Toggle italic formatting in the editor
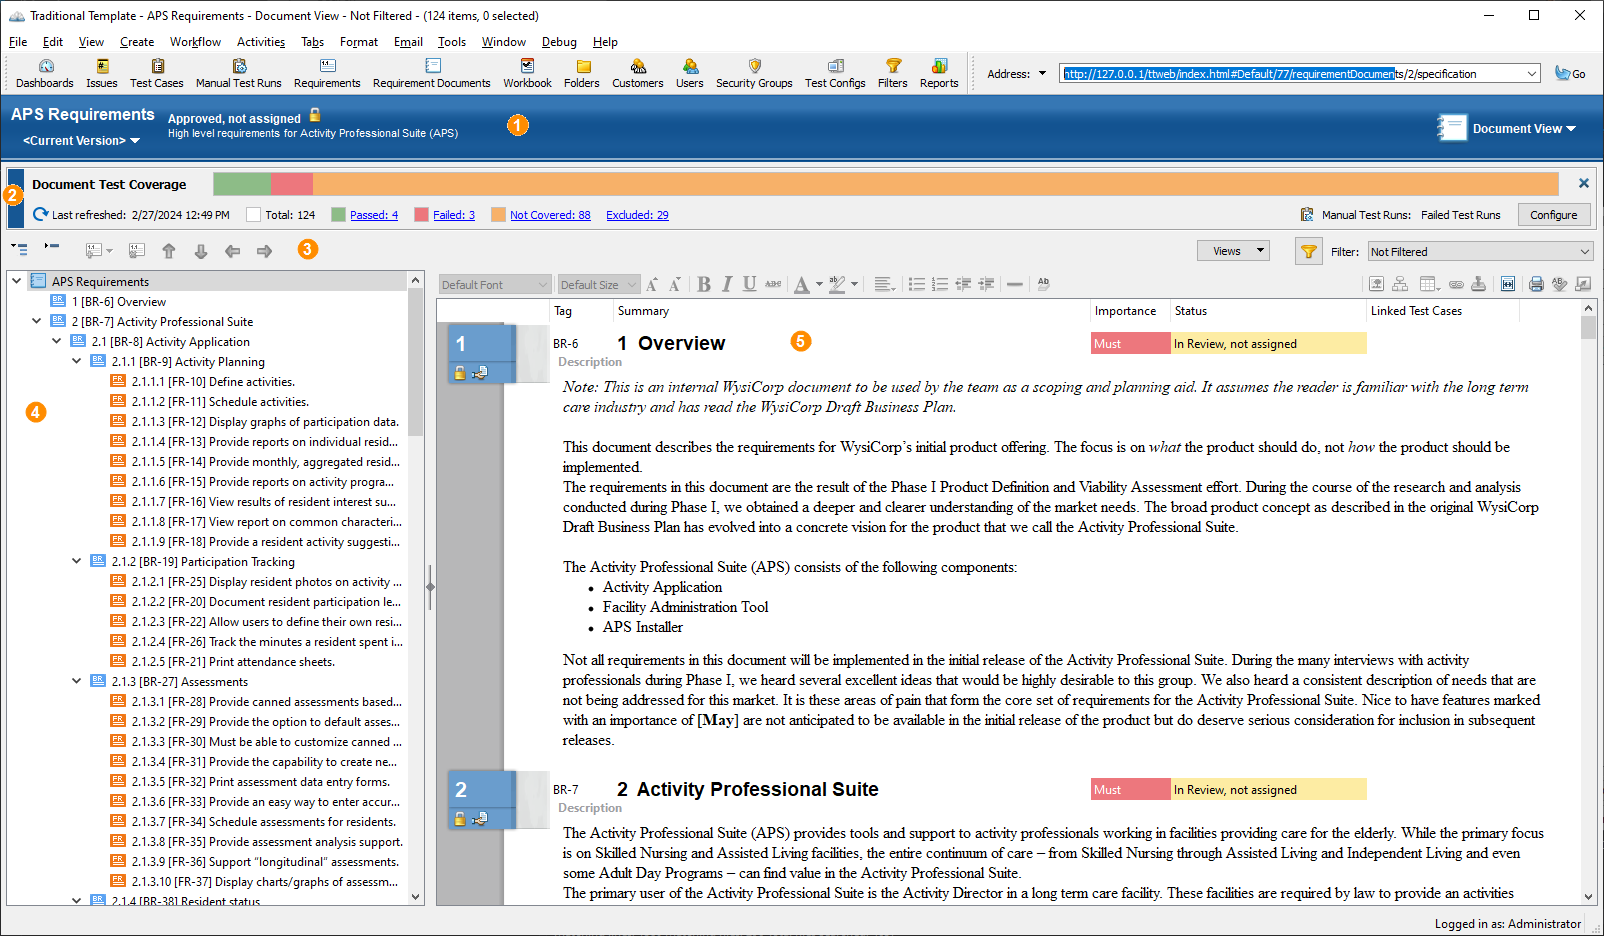 point(727,285)
